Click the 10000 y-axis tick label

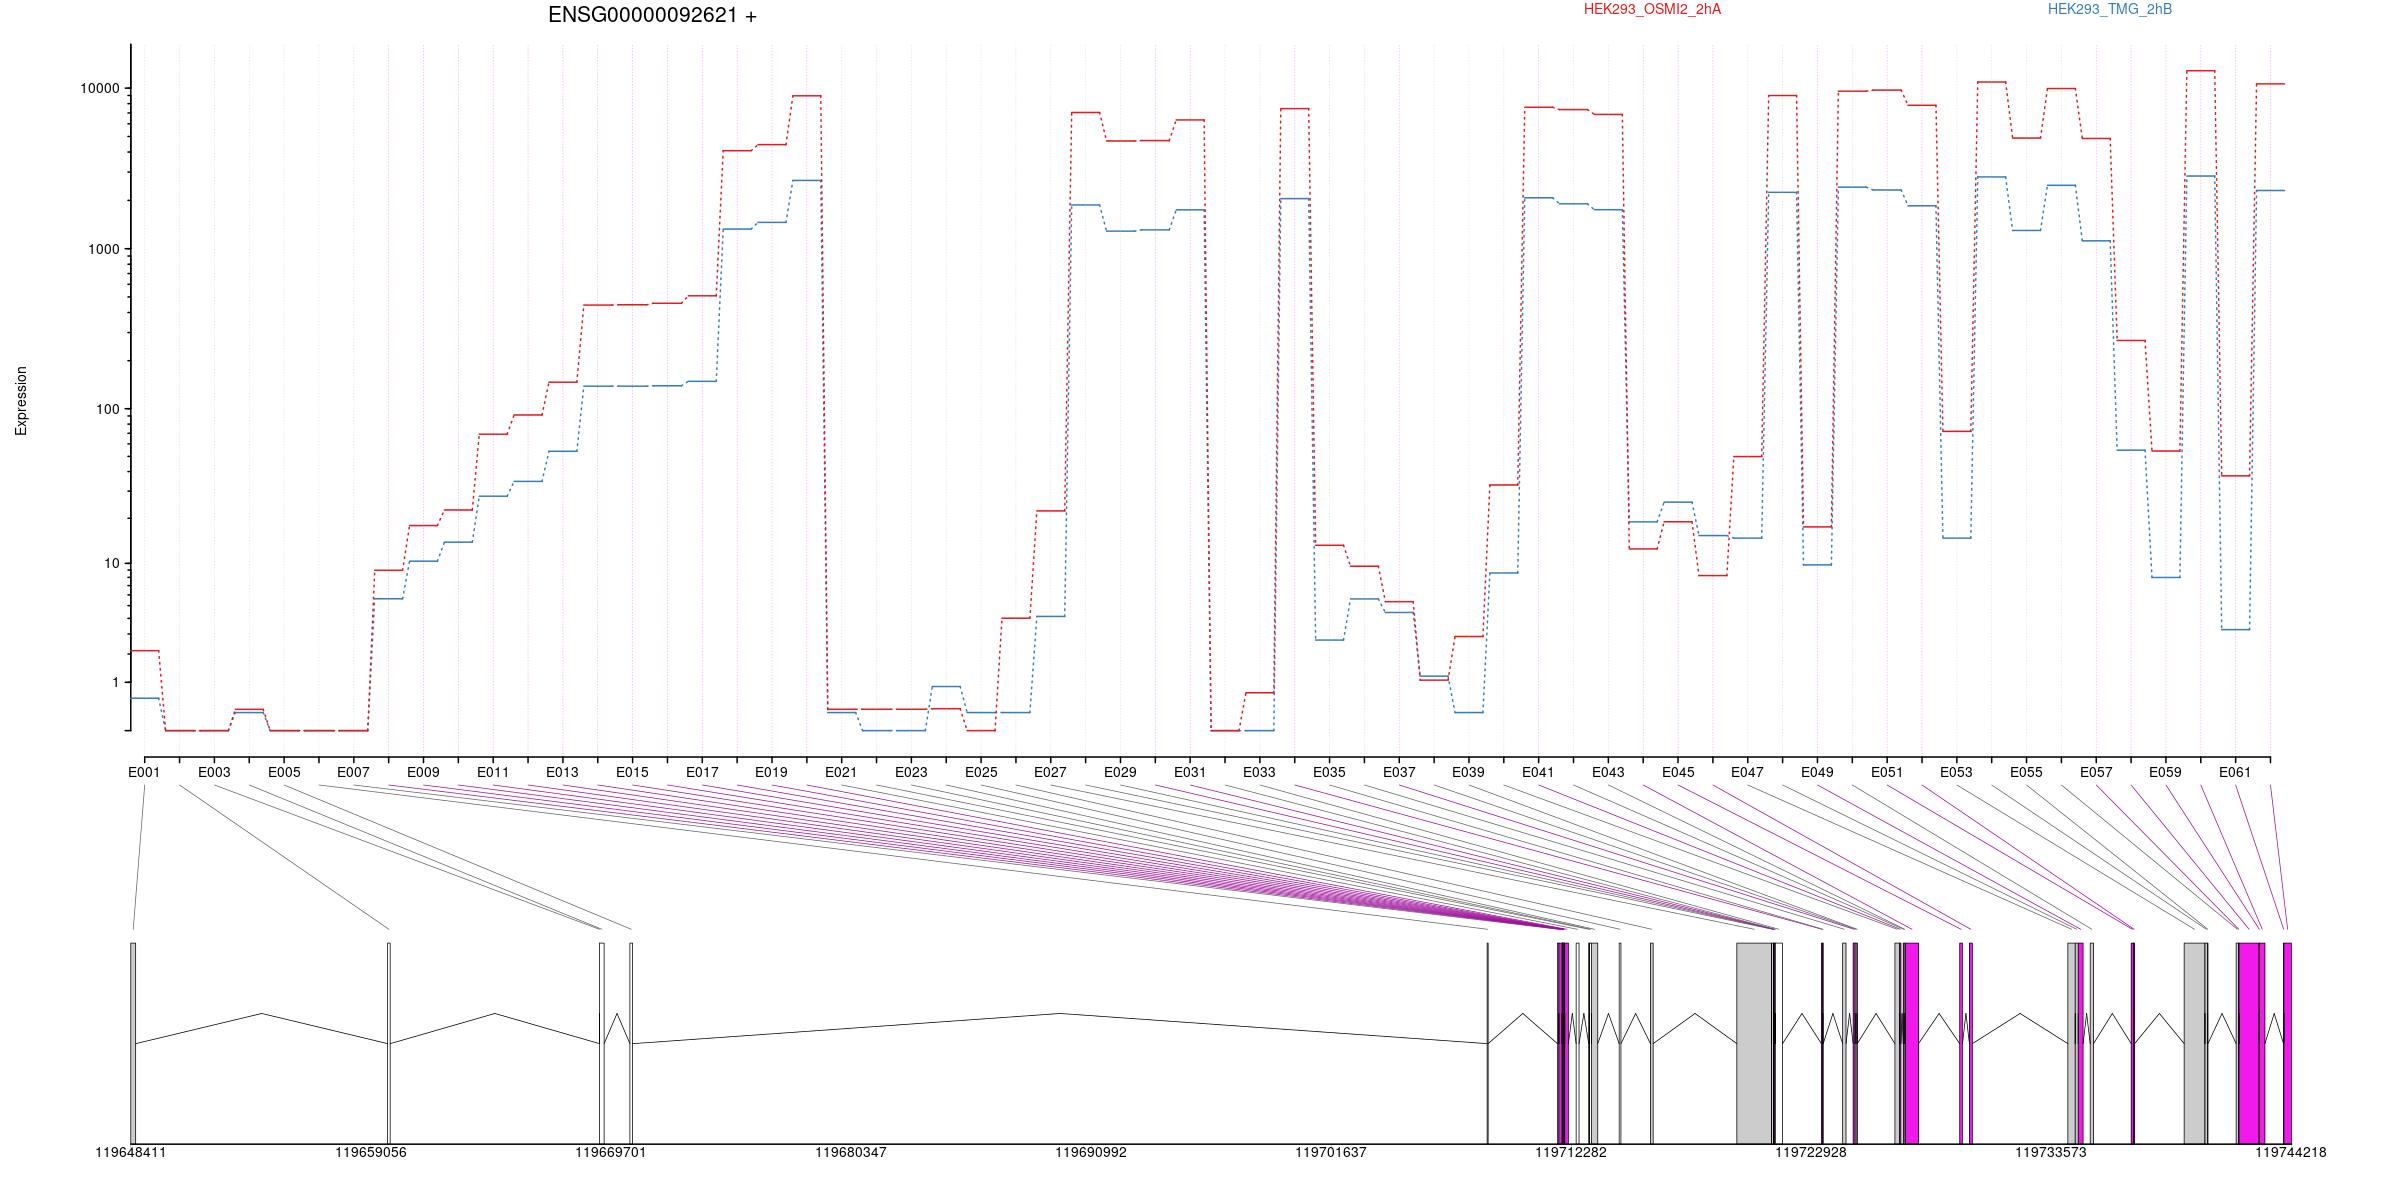(99, 89)
